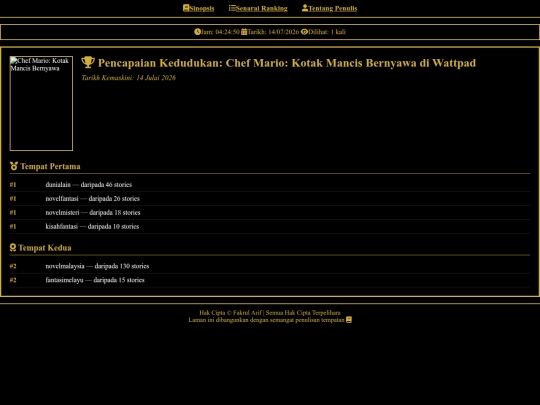Click the list icon beside Senarai Ranking
The image size is (540, 405).
pos(232,8)
